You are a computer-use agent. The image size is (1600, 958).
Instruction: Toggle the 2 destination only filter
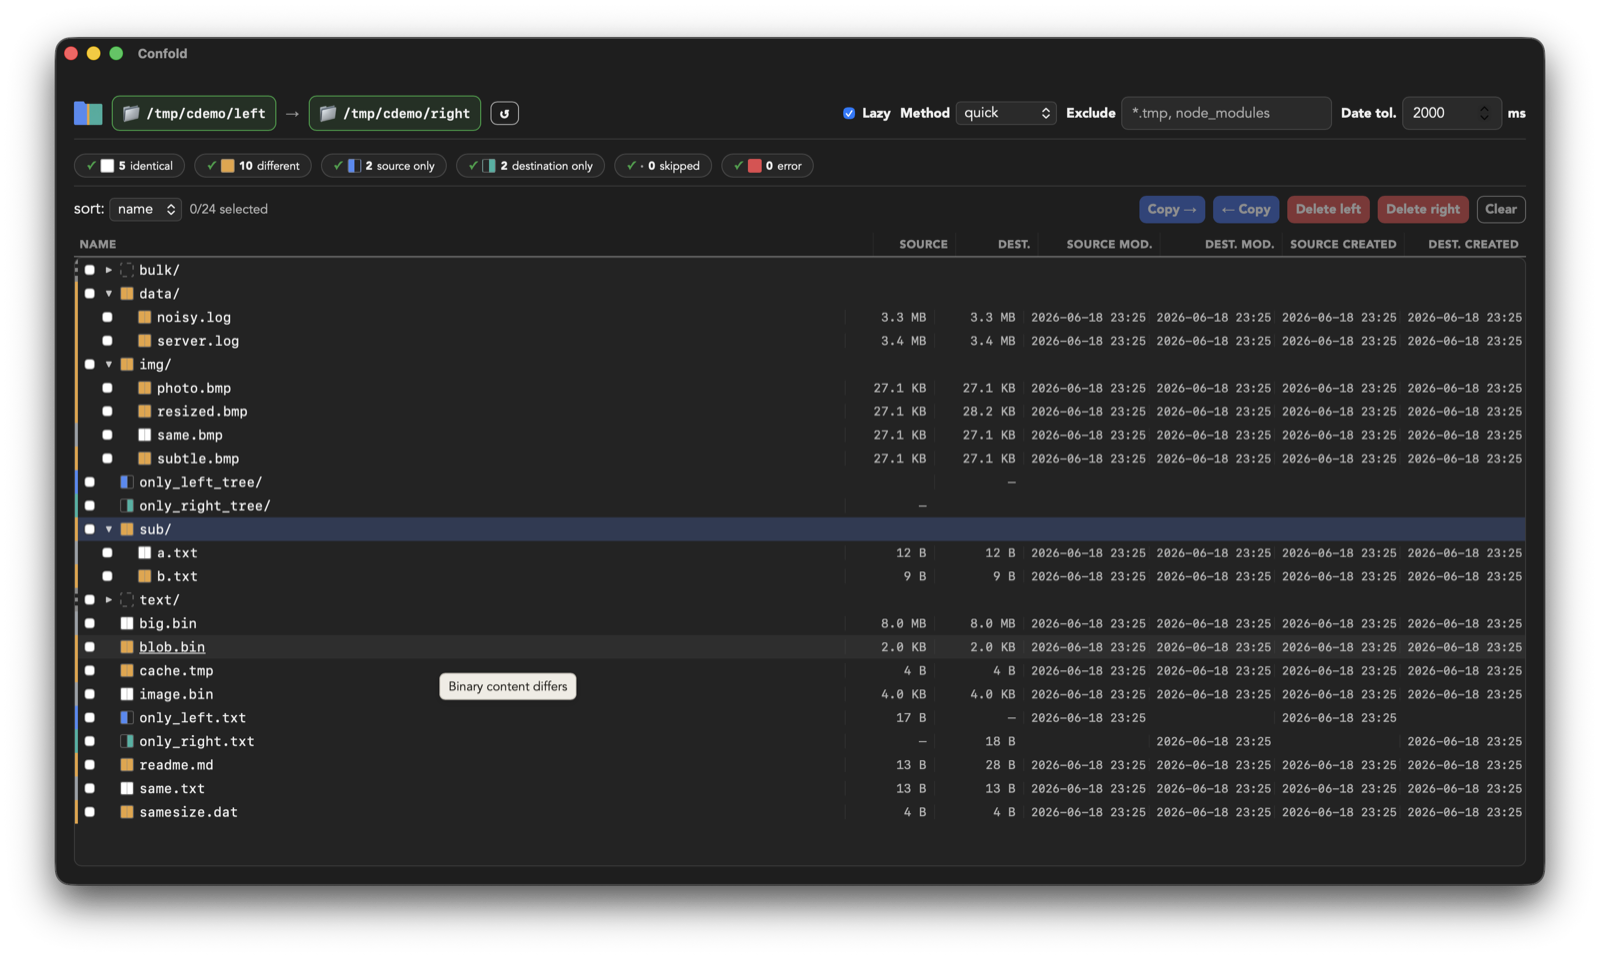[530, 166]
